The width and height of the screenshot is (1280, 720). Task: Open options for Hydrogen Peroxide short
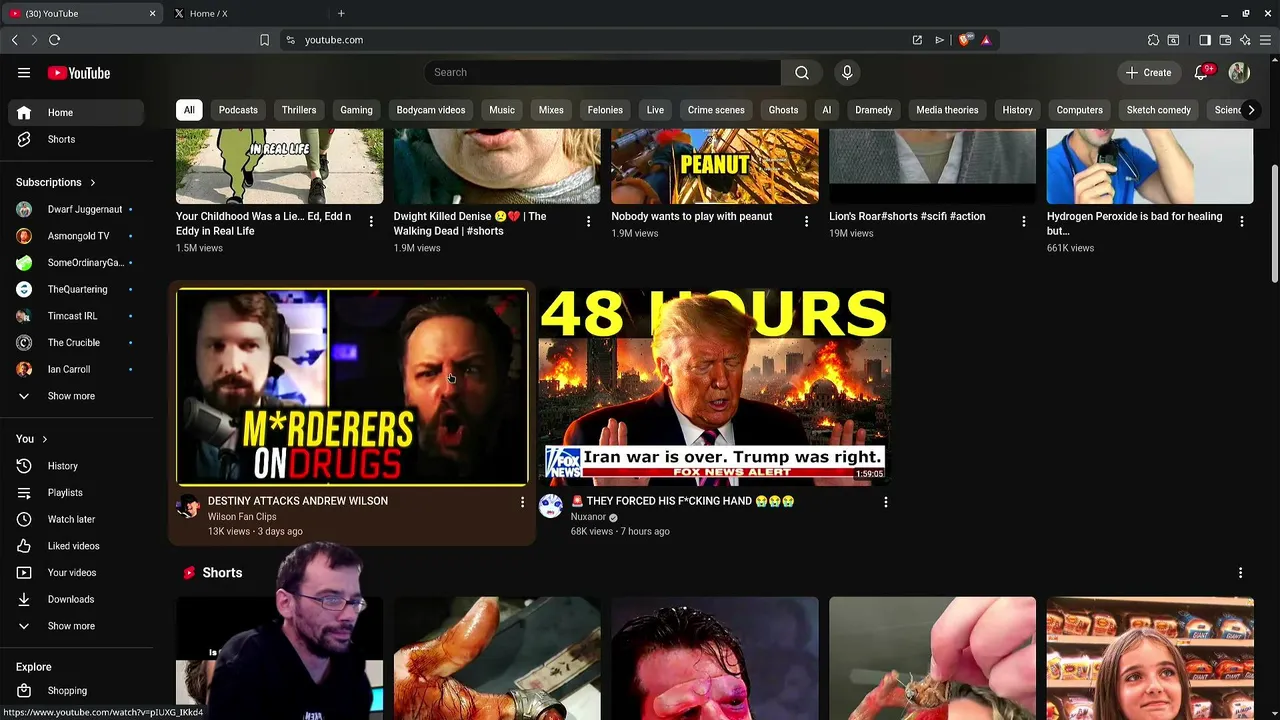tap(1241, 221)
